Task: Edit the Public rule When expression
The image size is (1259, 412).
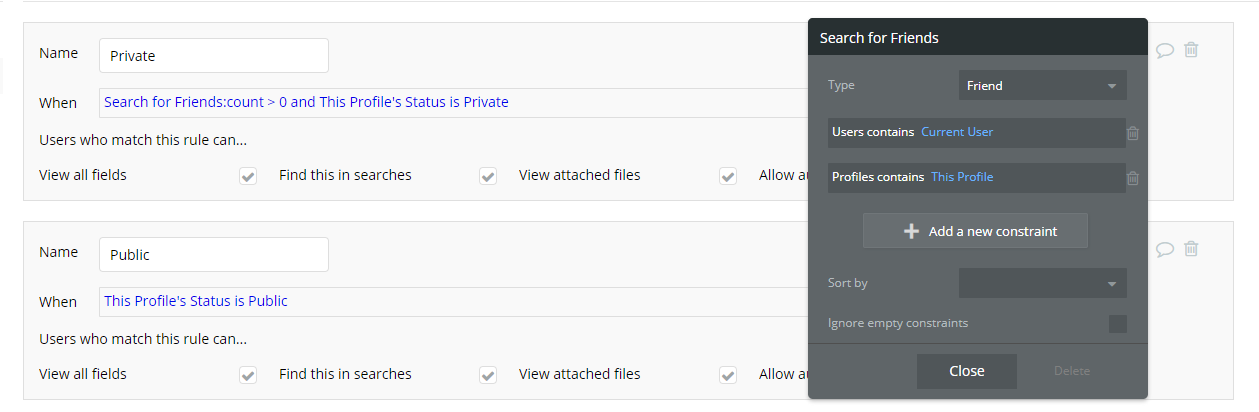Action: pyautogui.click(x=196, y=301)
